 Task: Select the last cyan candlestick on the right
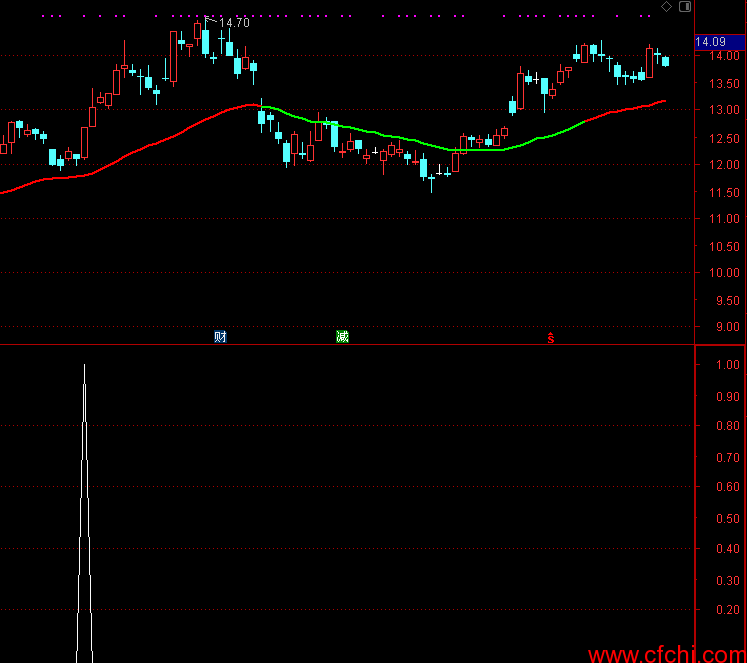(666, 61)
